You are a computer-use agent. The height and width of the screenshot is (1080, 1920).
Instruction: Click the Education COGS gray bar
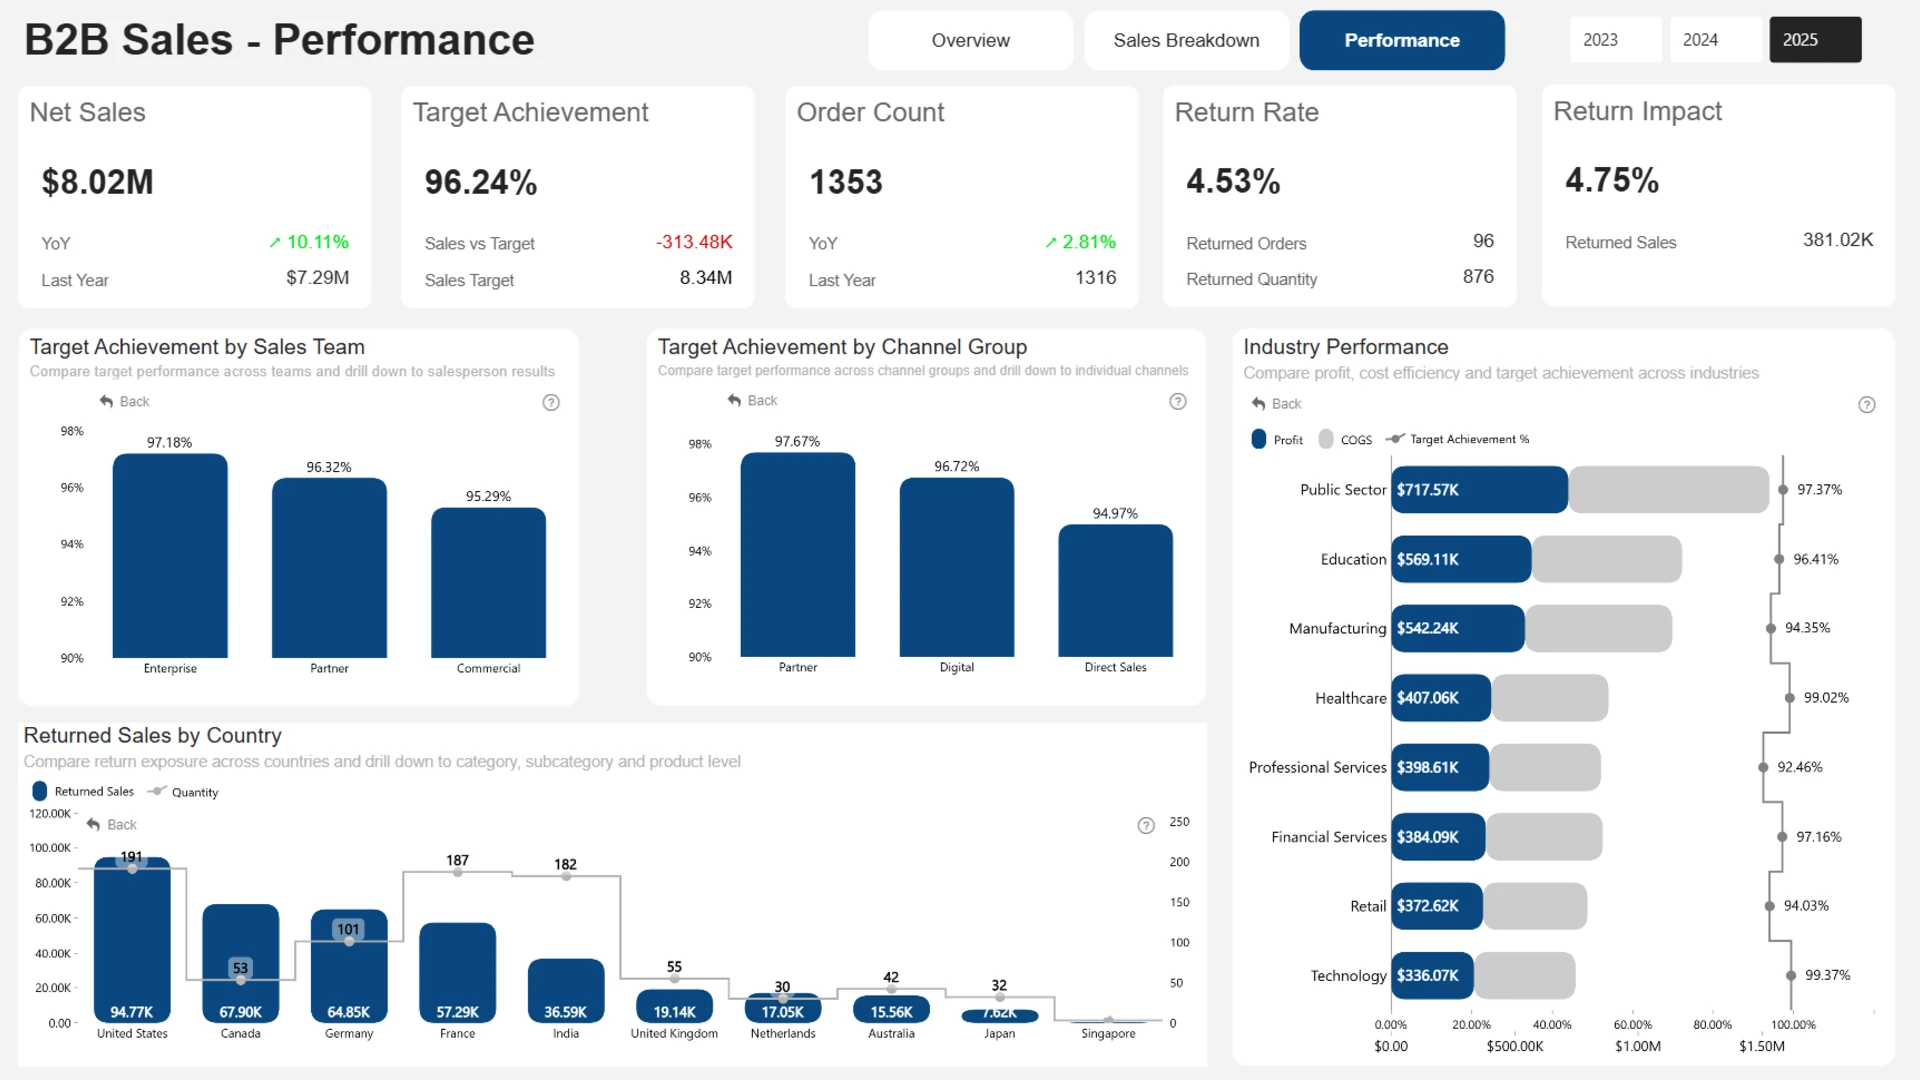pyautogui.click(x=1607, y=559)
